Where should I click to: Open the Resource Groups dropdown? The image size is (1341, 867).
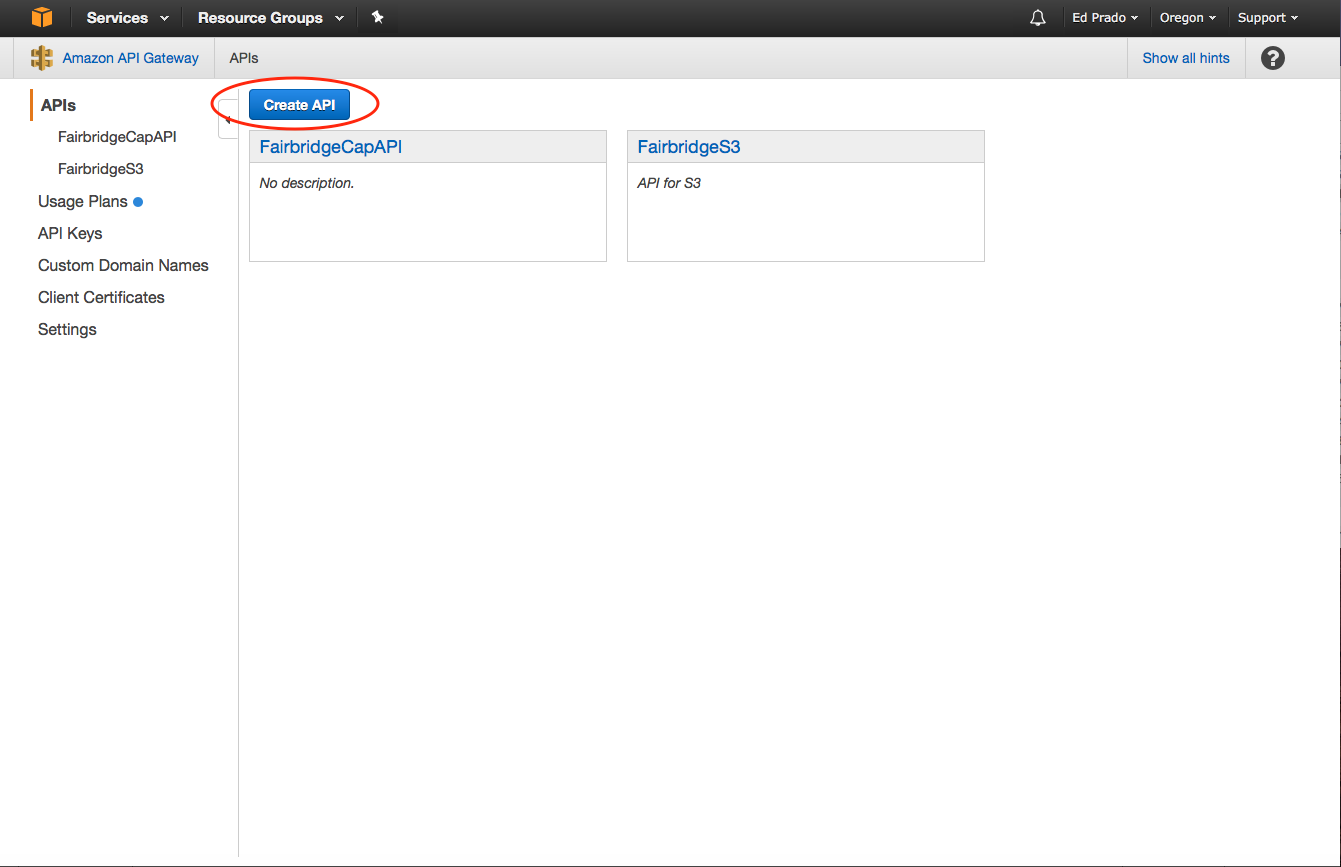click(x=270, y=18)
